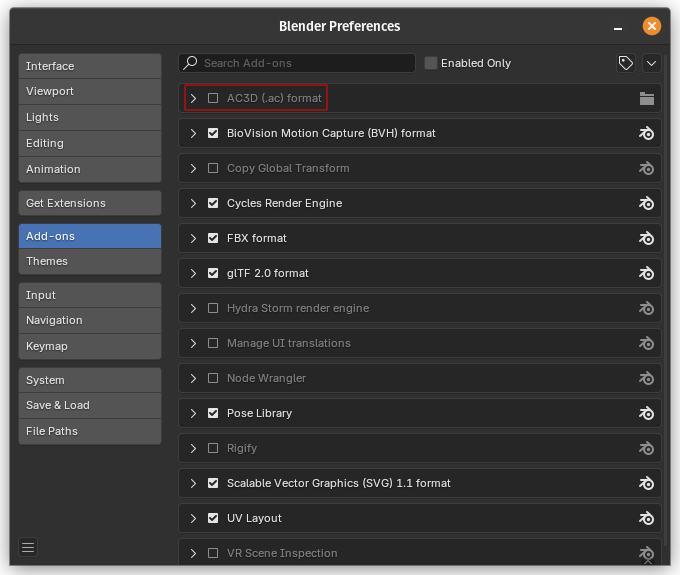Click Blender logo icon in Pose Library row
The image size is (680, 575).
coord(646,413)
